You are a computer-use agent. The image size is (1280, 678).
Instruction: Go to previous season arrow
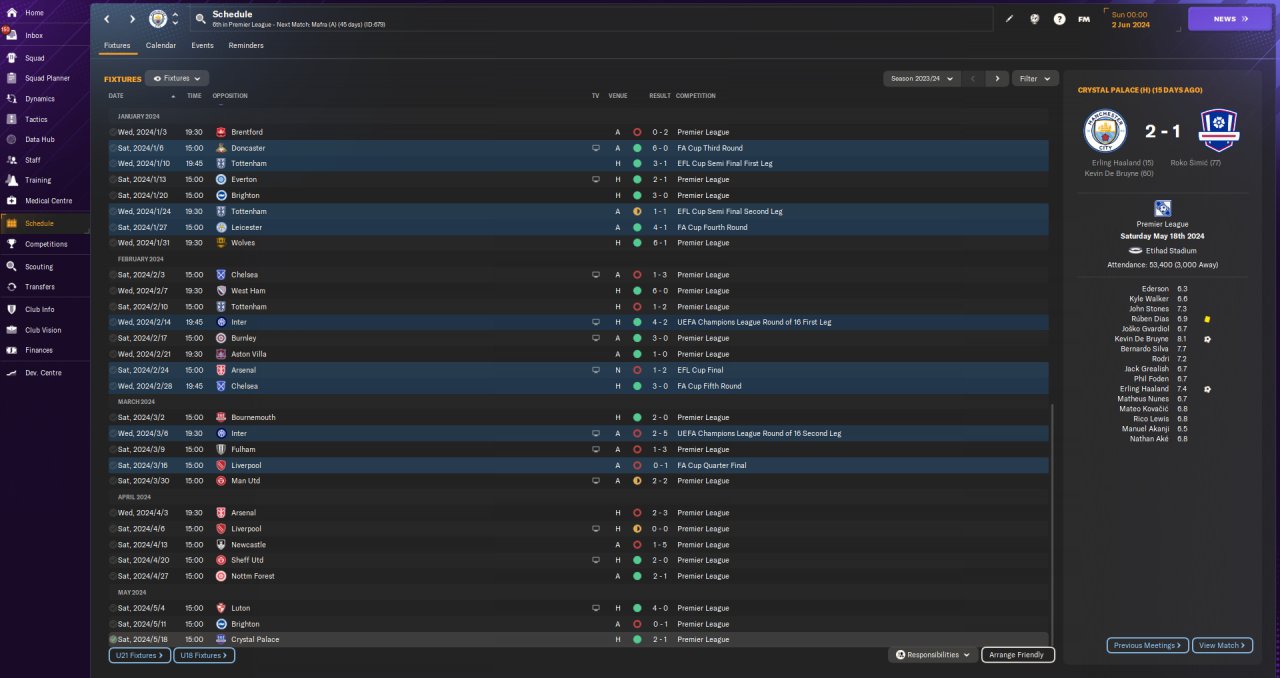(x=973, y=78)
